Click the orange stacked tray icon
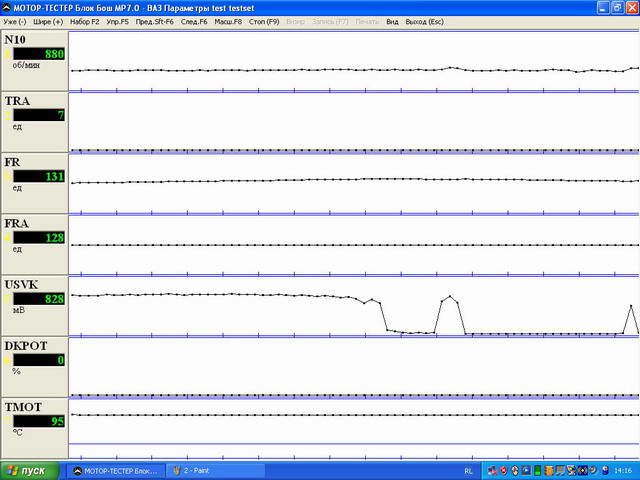 click(x=549, y=471)
